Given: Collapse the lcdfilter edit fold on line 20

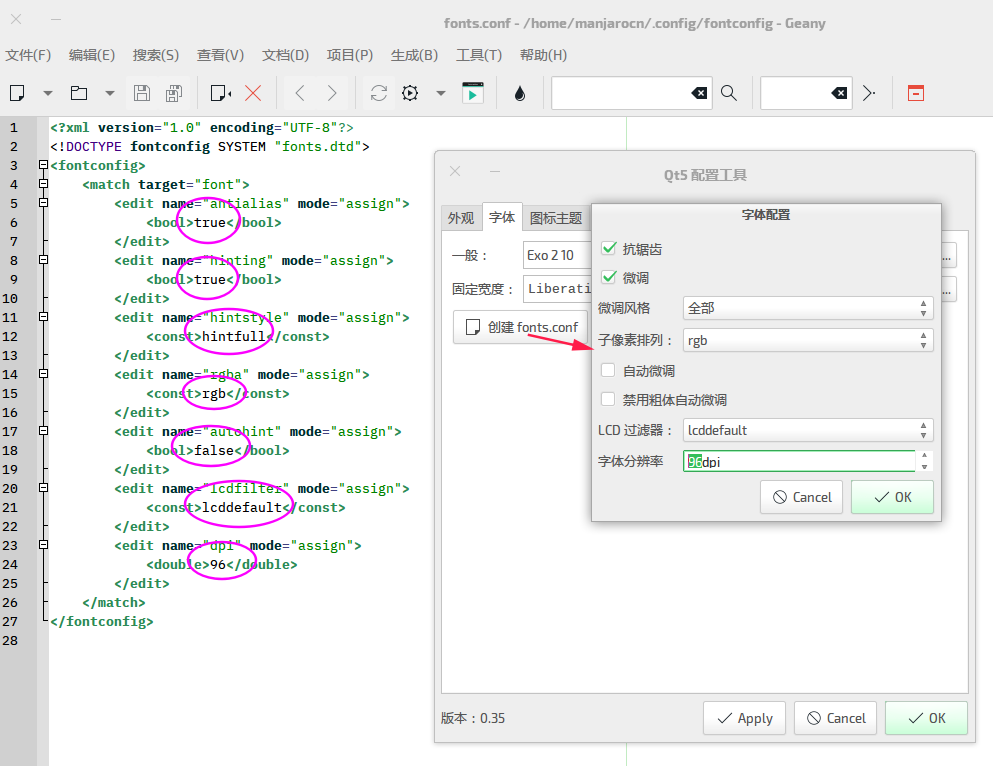Looking at the screenshot, I should (43, 487).
